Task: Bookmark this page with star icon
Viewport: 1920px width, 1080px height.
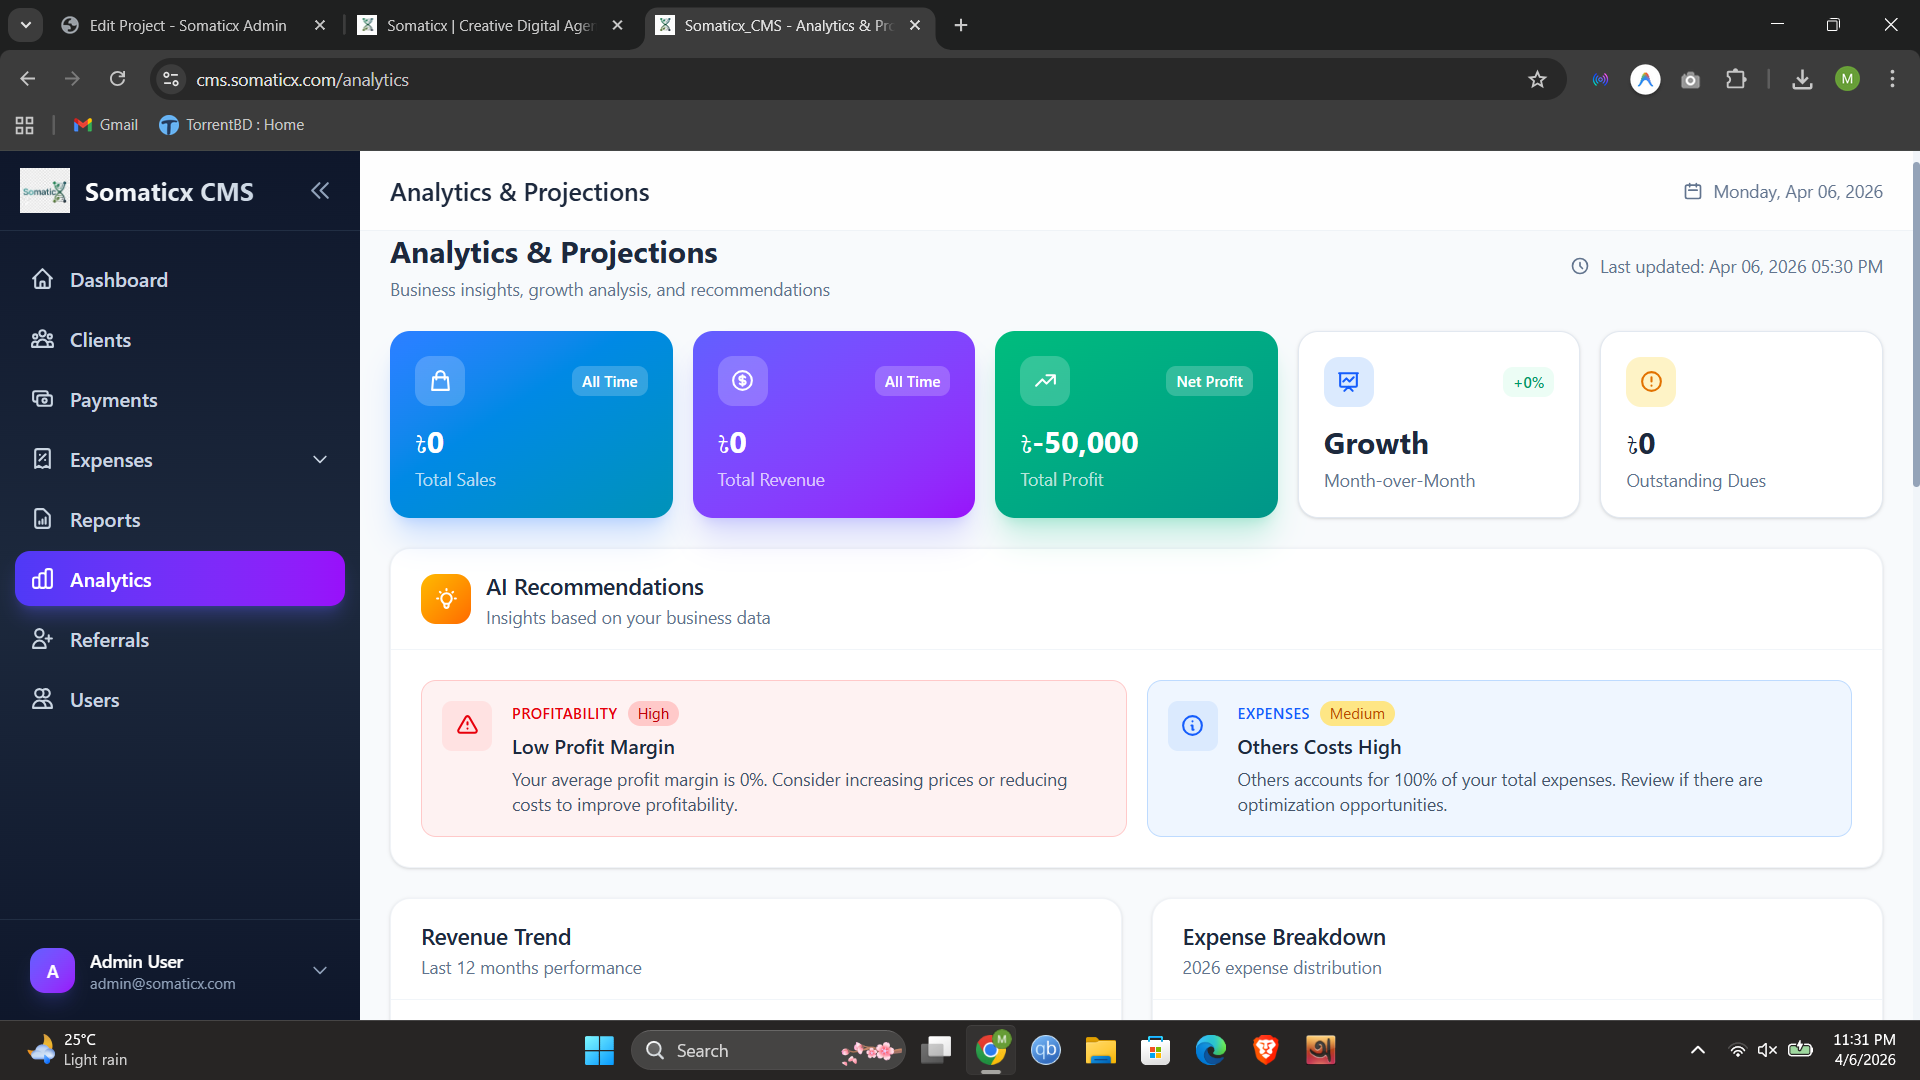Action: click(1537, 80)
